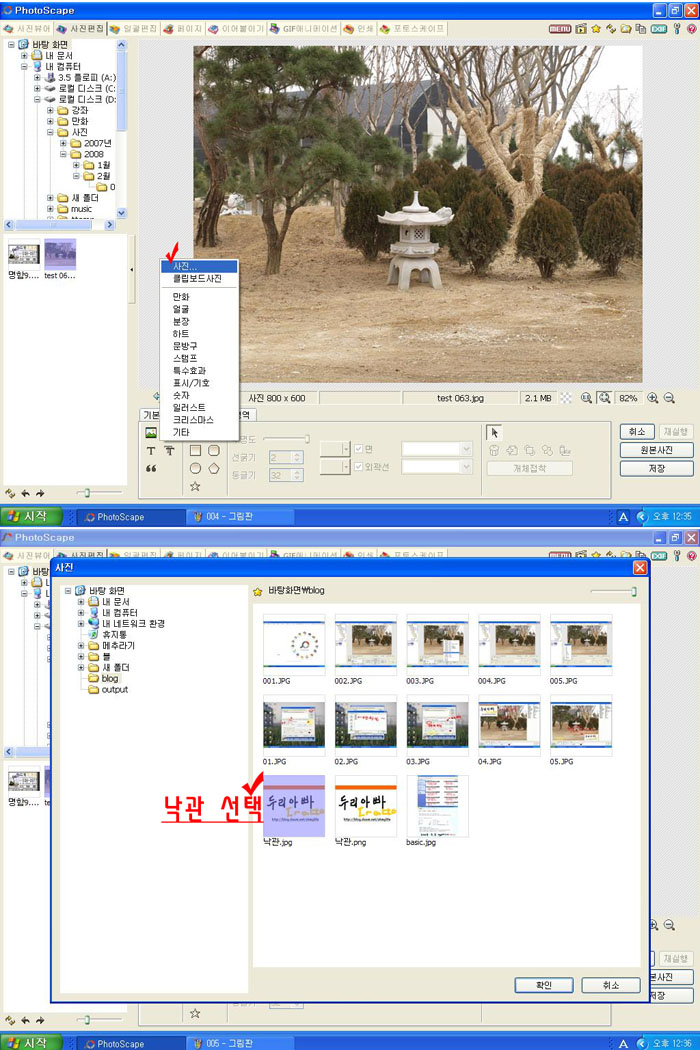Click the down arrow of the upper folder tree's scrollbar
Screen dimensions: 700x1050
[121, 212]
